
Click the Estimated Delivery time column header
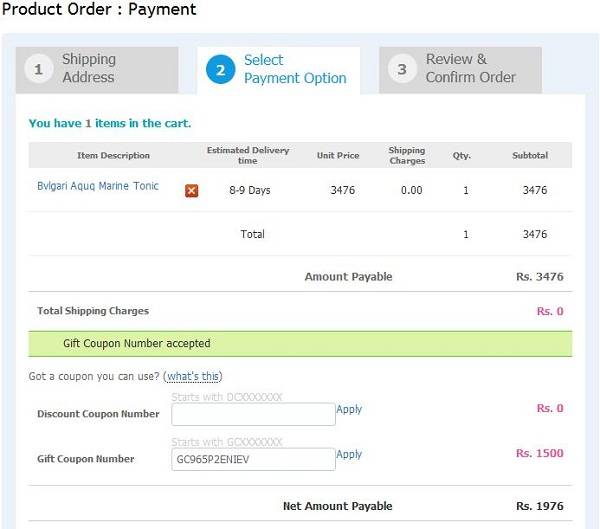[x=248, y=155]
